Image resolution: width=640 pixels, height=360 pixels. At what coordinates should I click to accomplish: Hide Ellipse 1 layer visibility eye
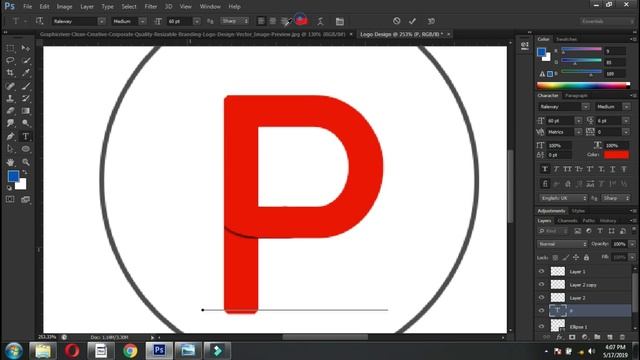[x=542, y=326]
